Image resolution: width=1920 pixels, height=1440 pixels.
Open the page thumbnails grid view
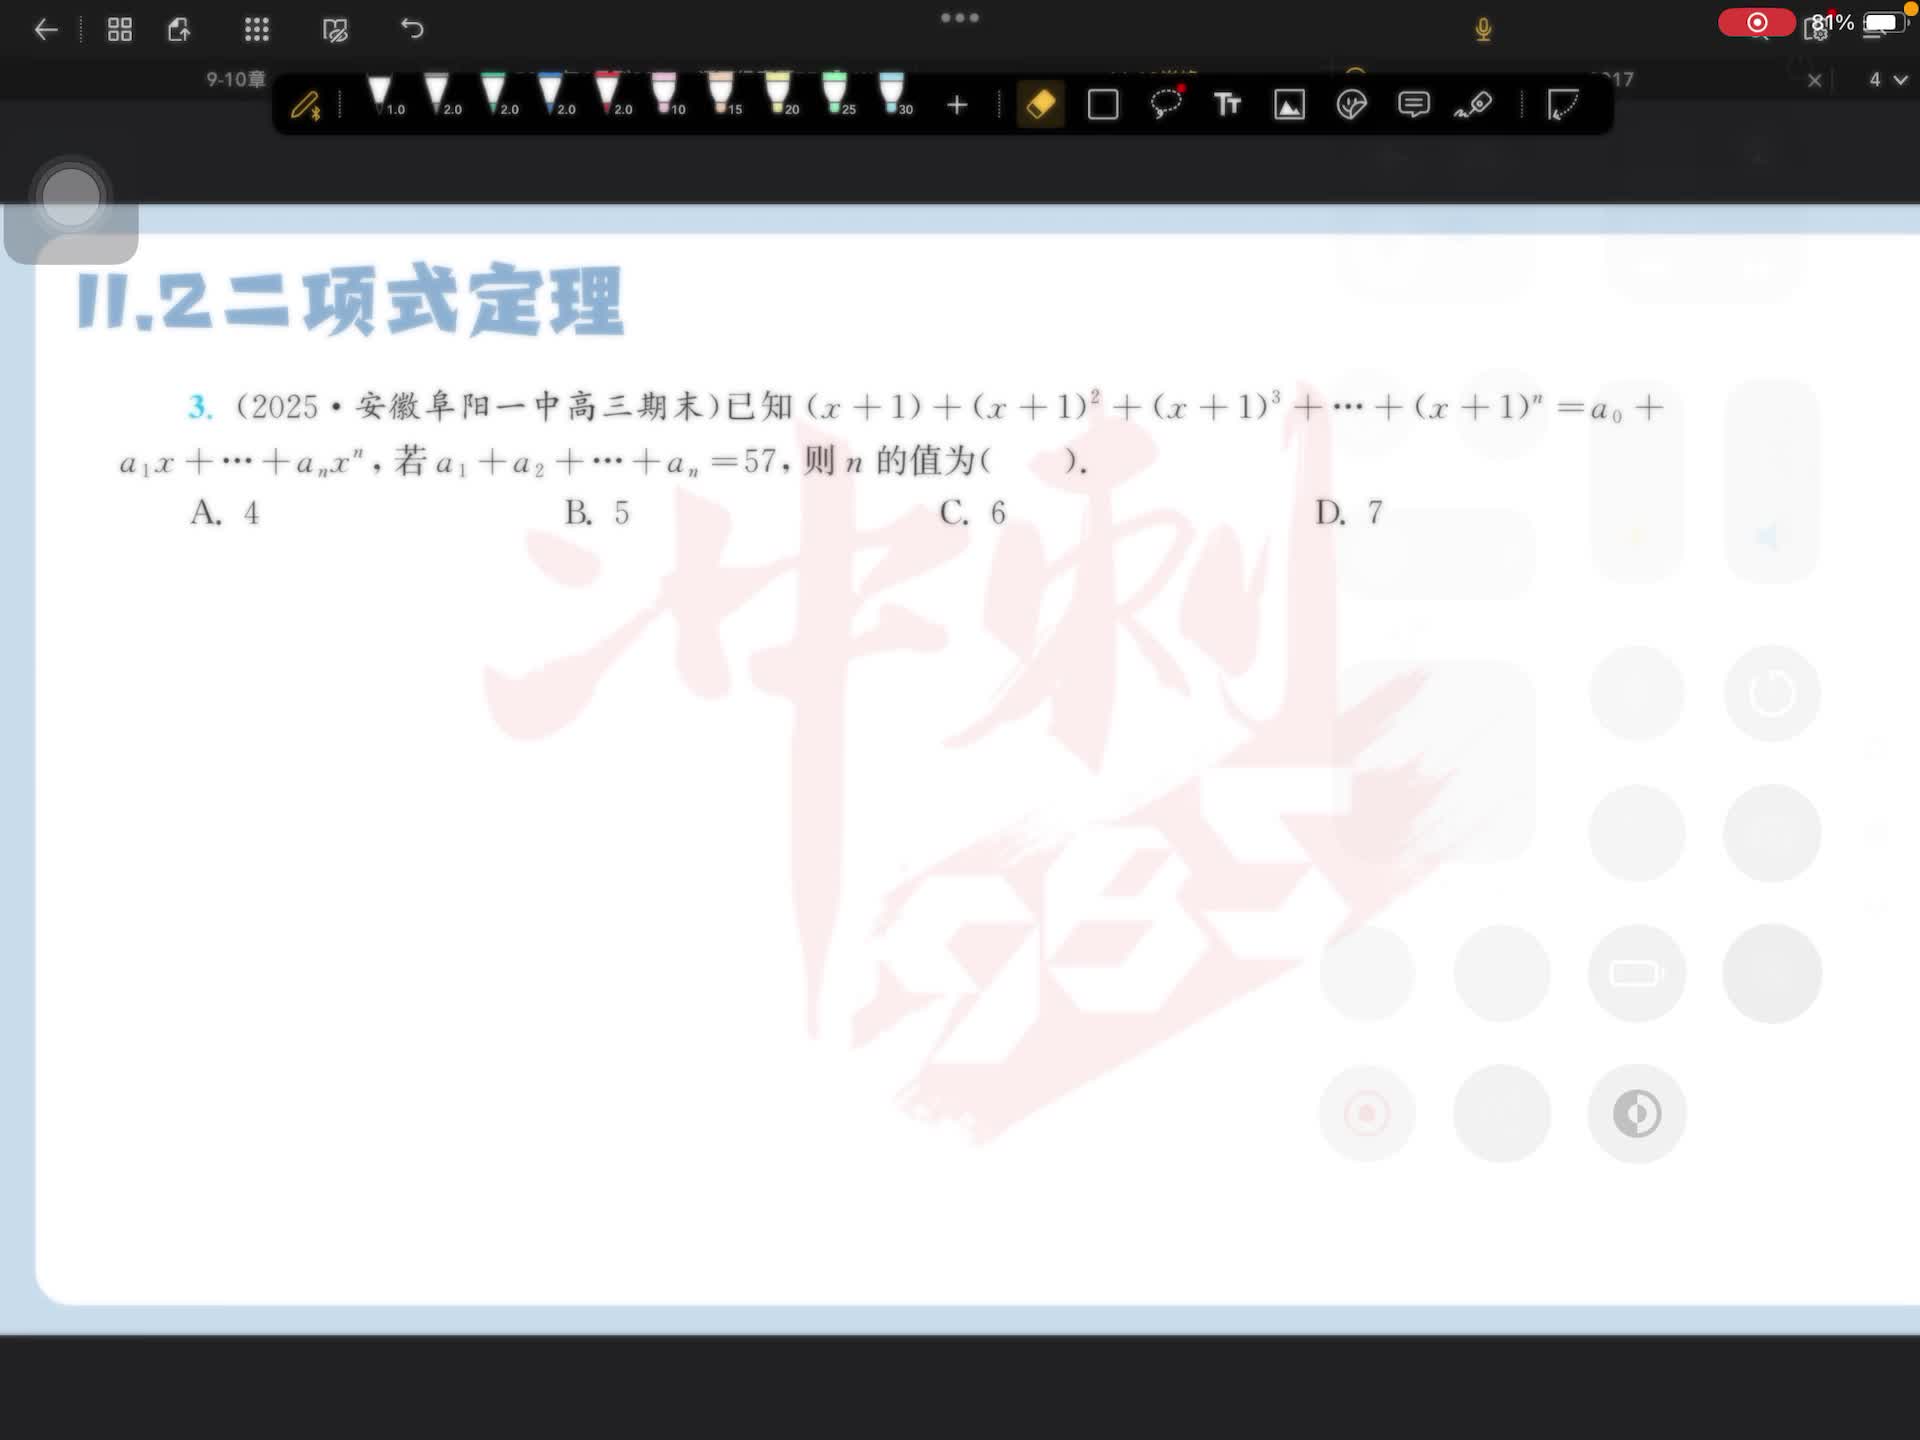point(120,30)
